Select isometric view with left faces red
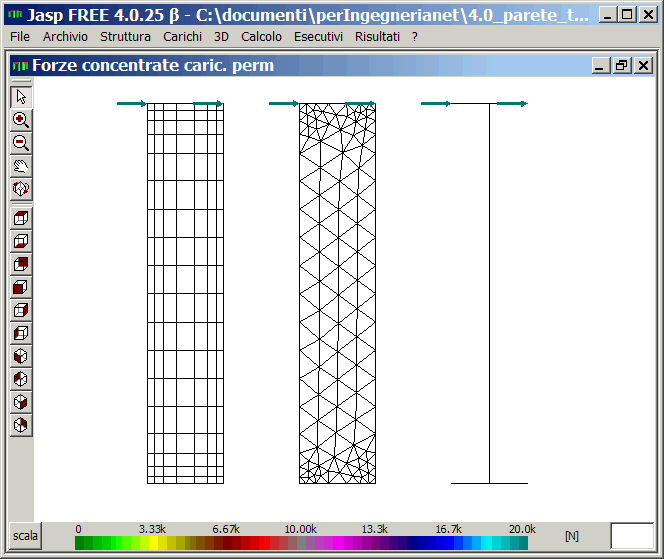The height and width of the screenshot is (559, 664). (x=21, y=356)
